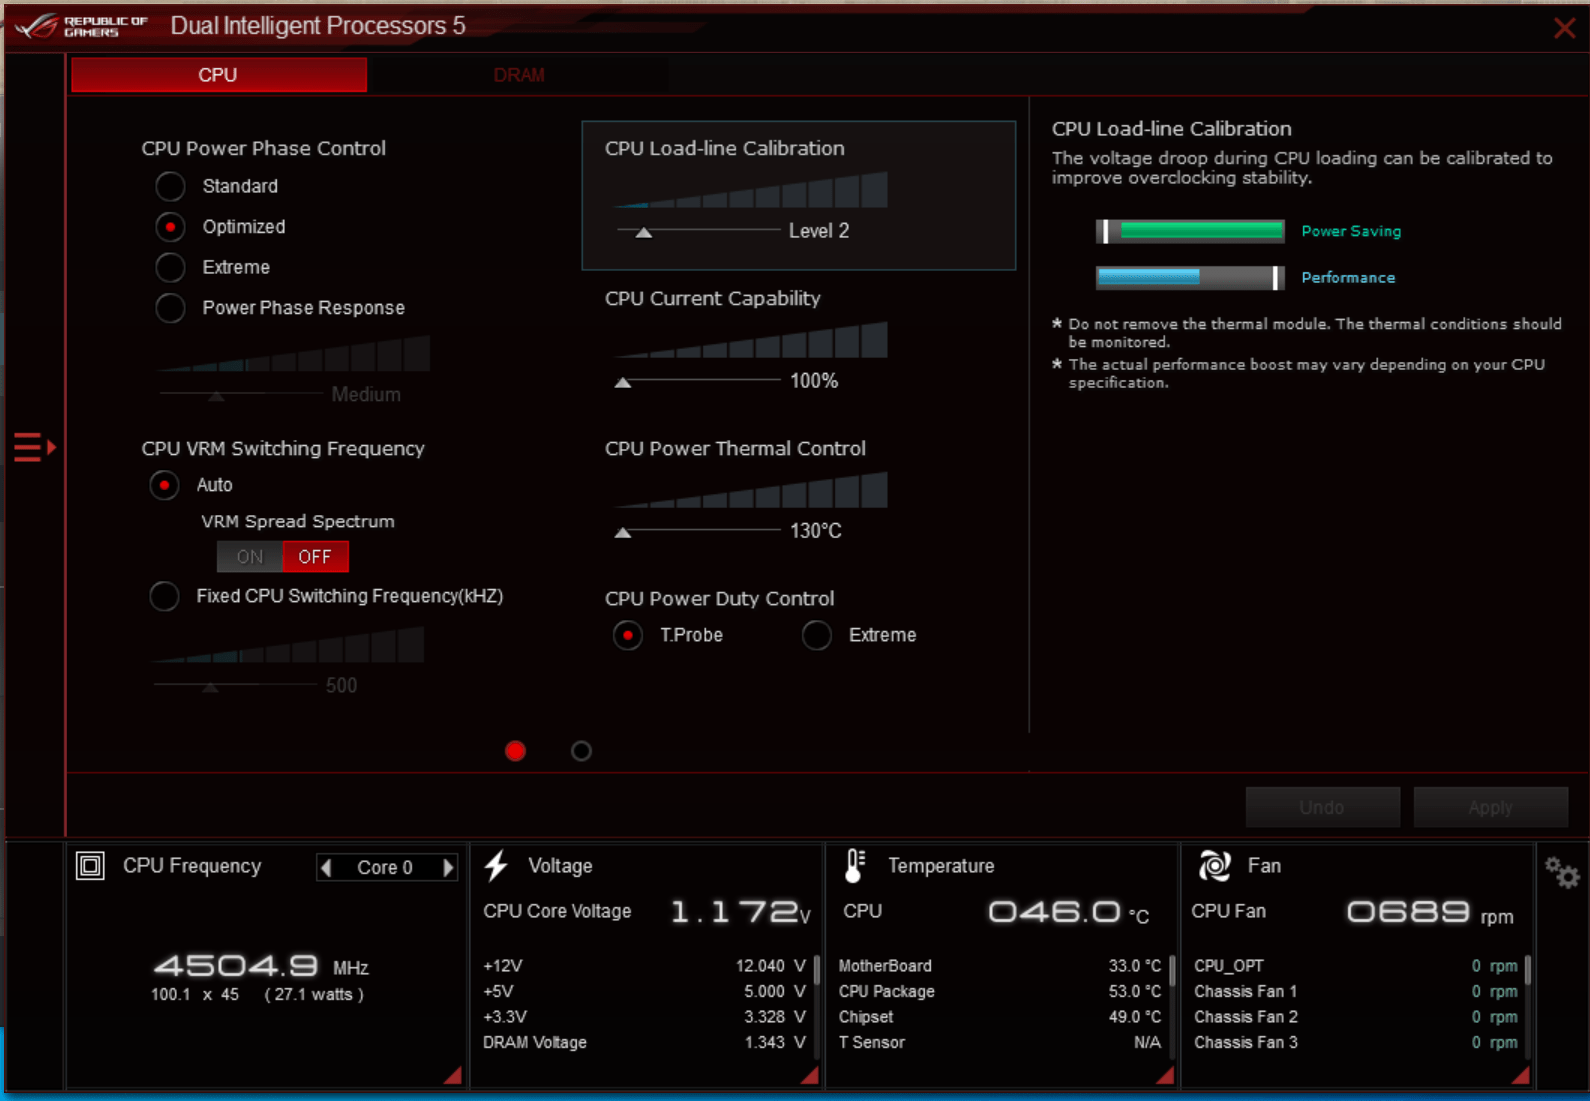Open the red side menu hamburger icon

point(34,447)
